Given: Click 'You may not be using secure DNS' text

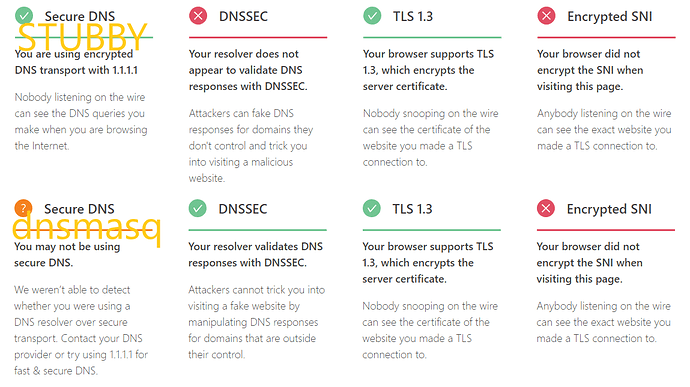Looking at the screenshot, I should [x=67, y=254].
